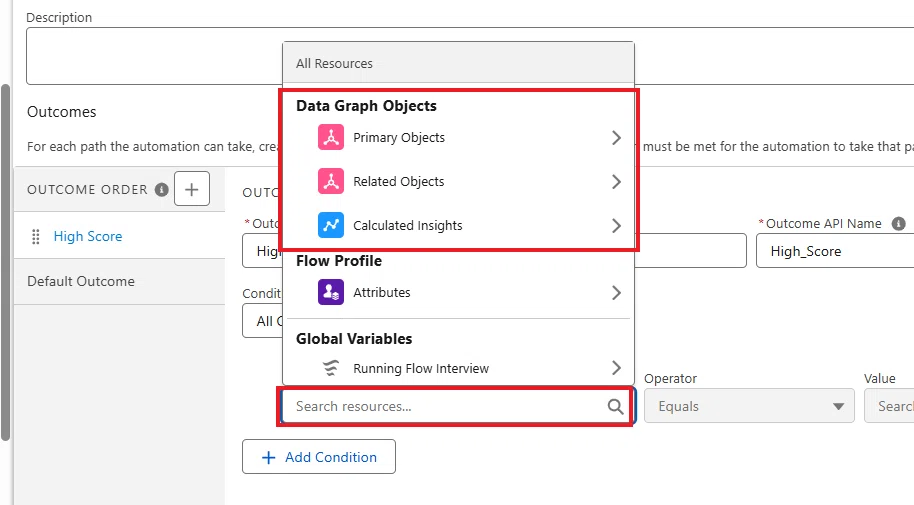The image size is (914, 505).
Task: Click the info icon next to Outcome Order
Action: (x=161, y=190)
